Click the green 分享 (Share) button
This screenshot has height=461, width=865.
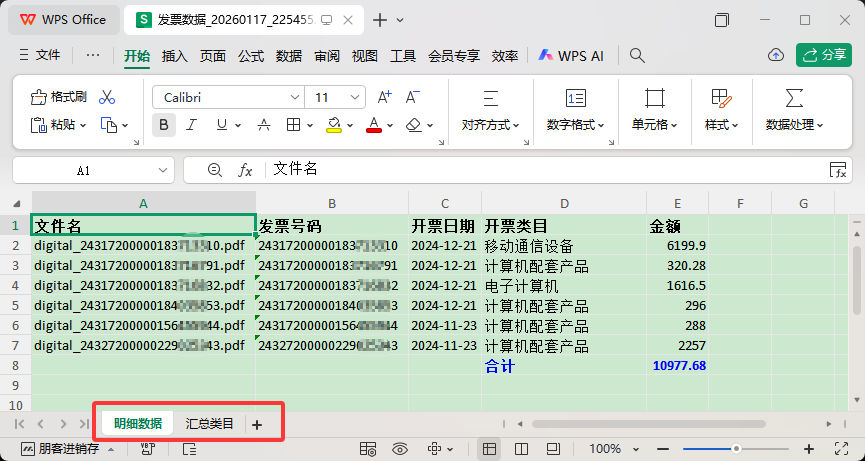click(x=824, y=55)
